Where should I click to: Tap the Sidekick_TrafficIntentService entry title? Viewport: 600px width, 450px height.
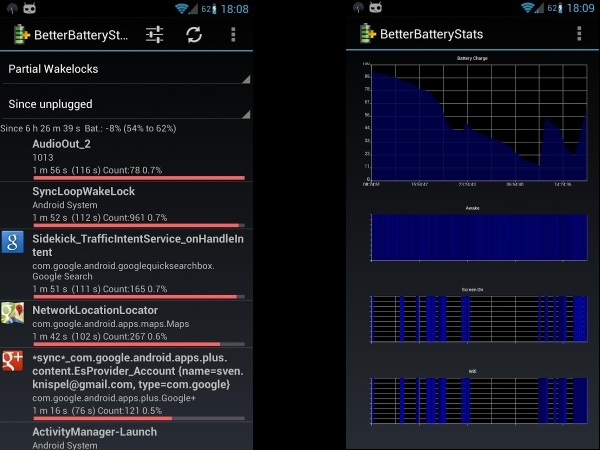(138, 246)
